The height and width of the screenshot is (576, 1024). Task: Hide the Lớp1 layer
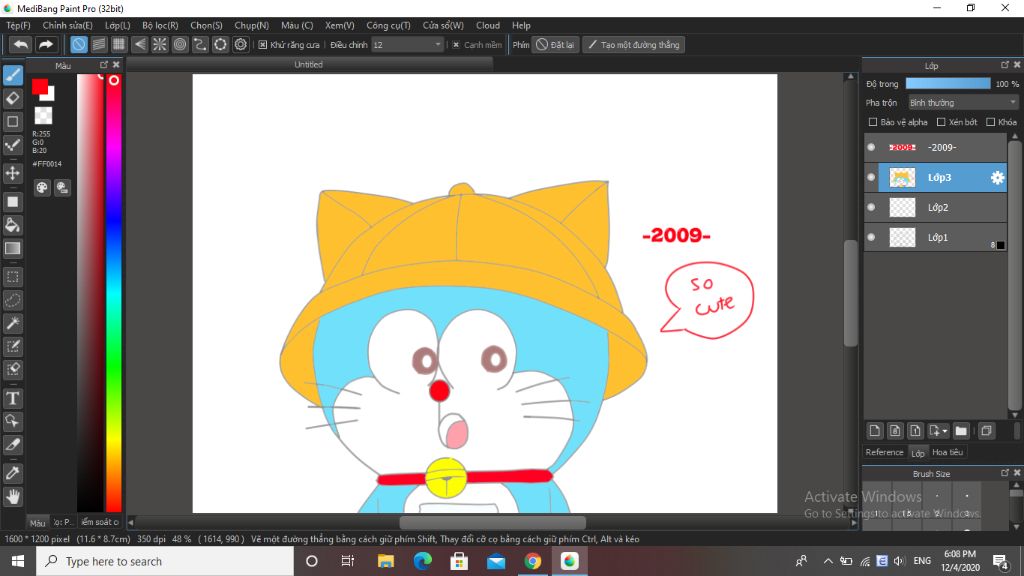[x=871, y=238]
